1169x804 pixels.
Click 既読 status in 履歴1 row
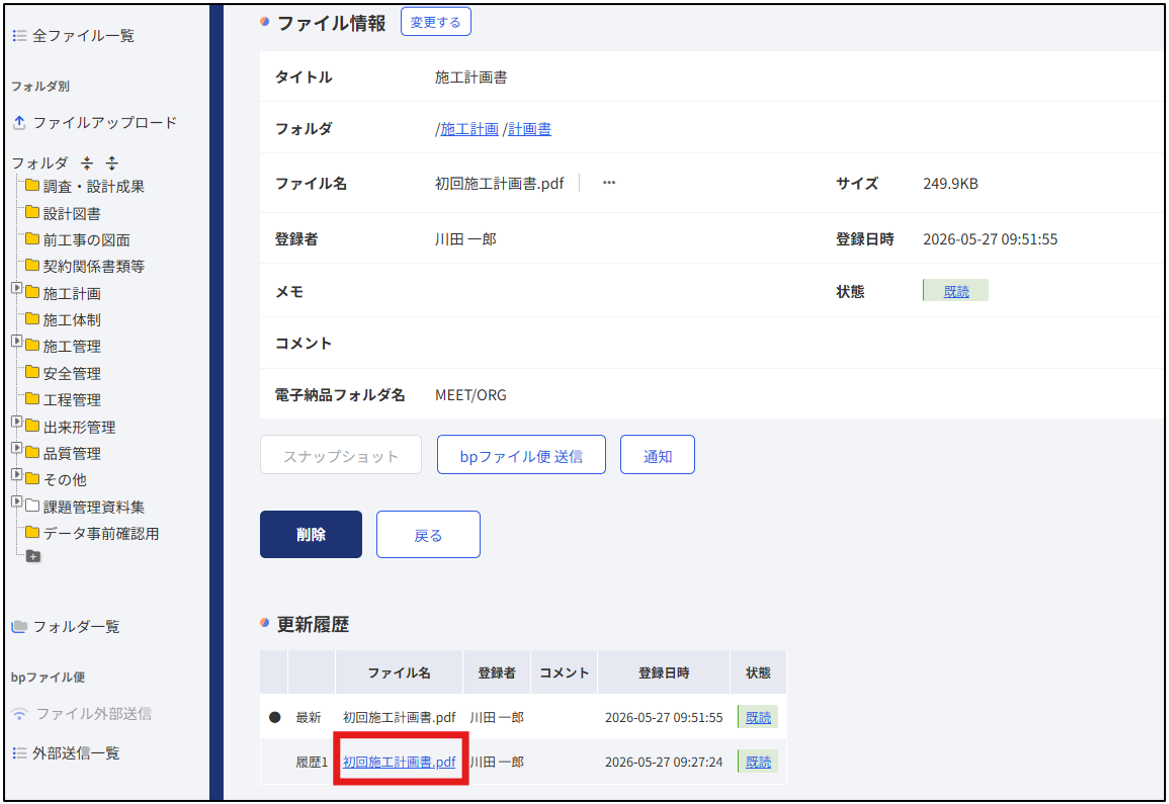(x=758, y=762)
